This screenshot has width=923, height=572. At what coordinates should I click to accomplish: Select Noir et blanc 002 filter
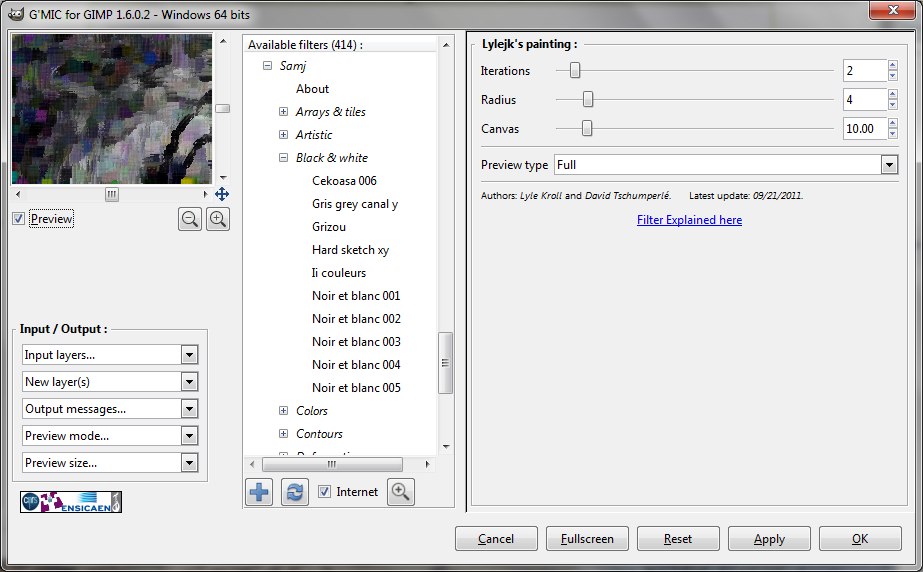(356, 319)
